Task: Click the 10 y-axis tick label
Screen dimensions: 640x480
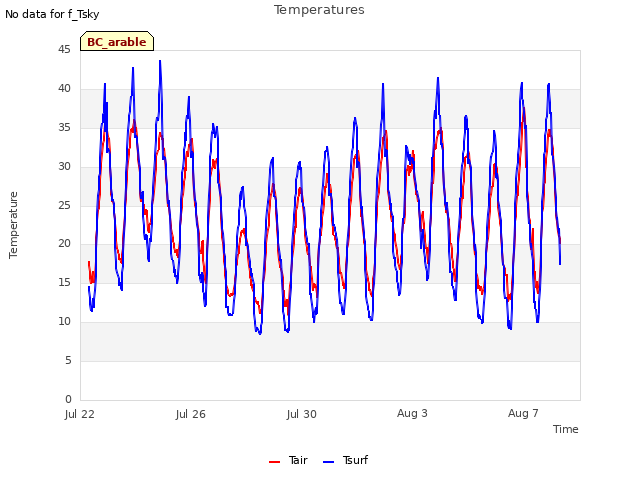Action: coord(64,322)
